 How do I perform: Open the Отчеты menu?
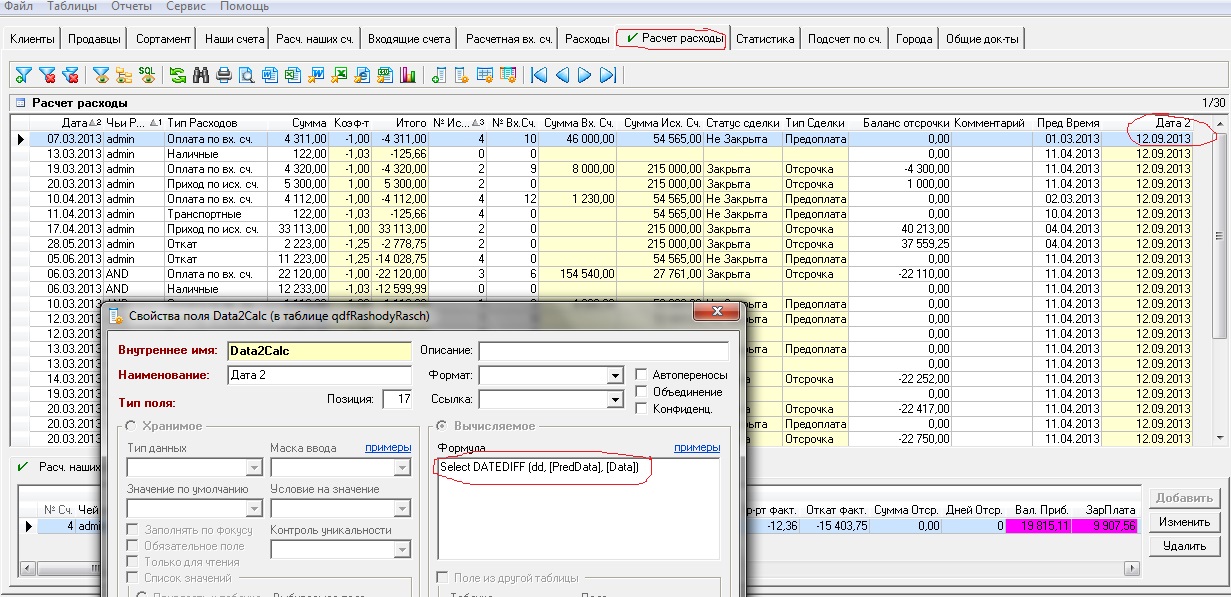(x=130, y=7)
